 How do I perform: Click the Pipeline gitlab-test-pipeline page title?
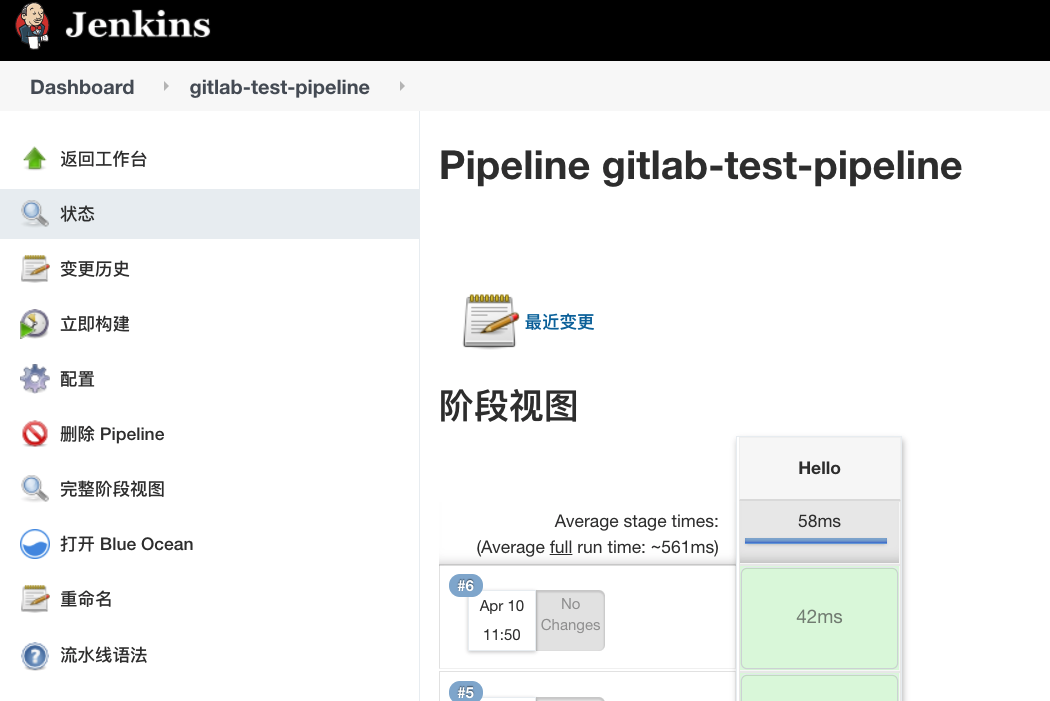tap(700, 165)
